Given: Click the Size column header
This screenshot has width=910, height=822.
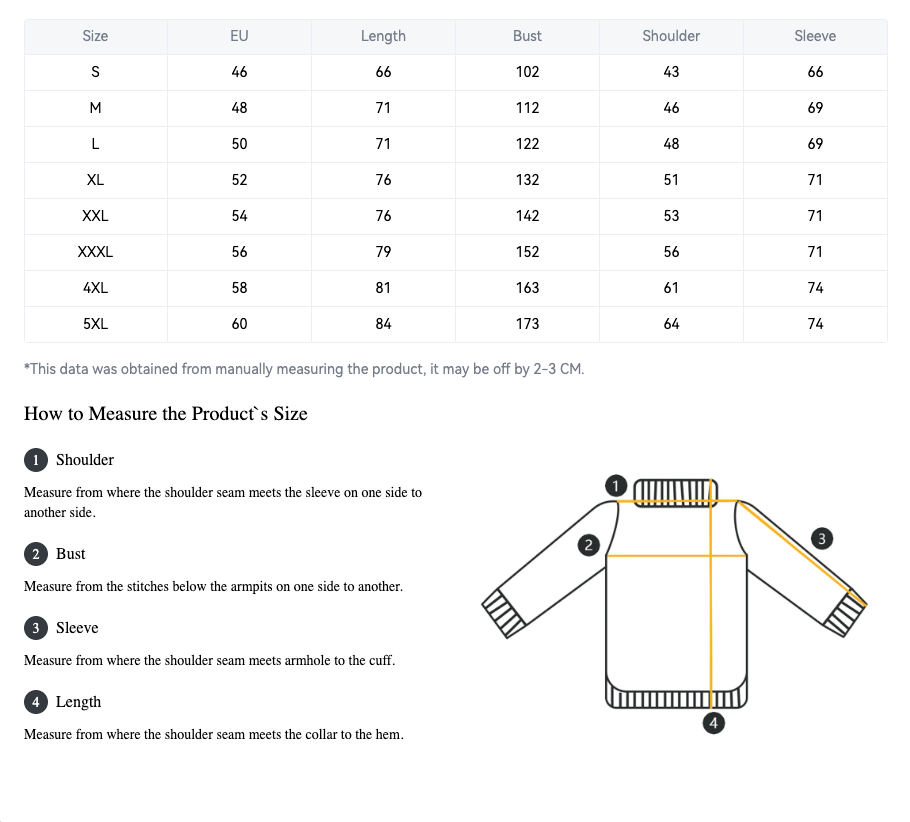Looking at the screenshot, I should 95,36.
